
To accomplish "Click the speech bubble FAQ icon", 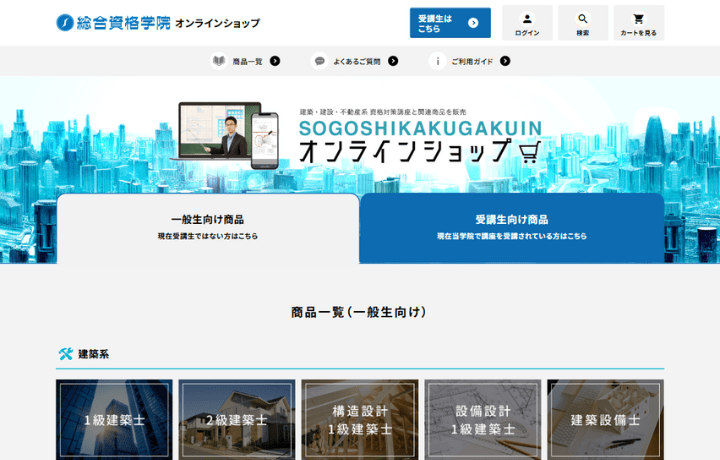I will (319, 61).
